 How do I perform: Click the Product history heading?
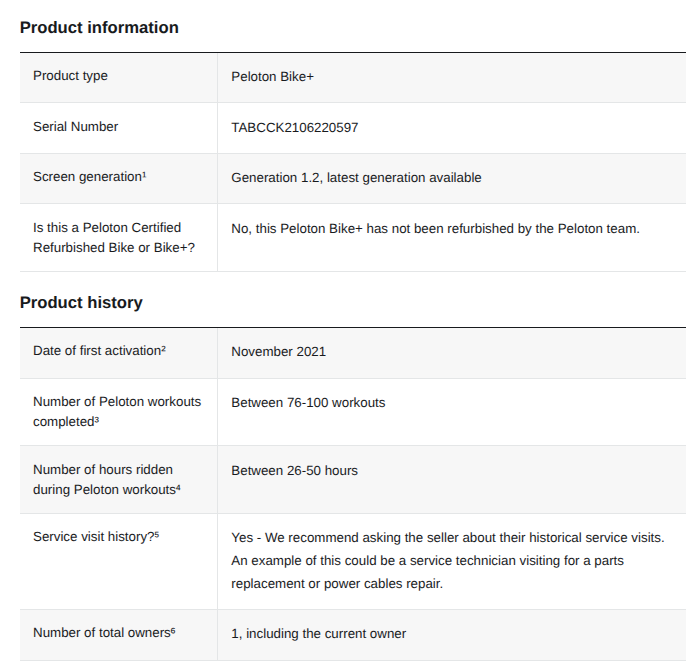[x=81, y=303]
